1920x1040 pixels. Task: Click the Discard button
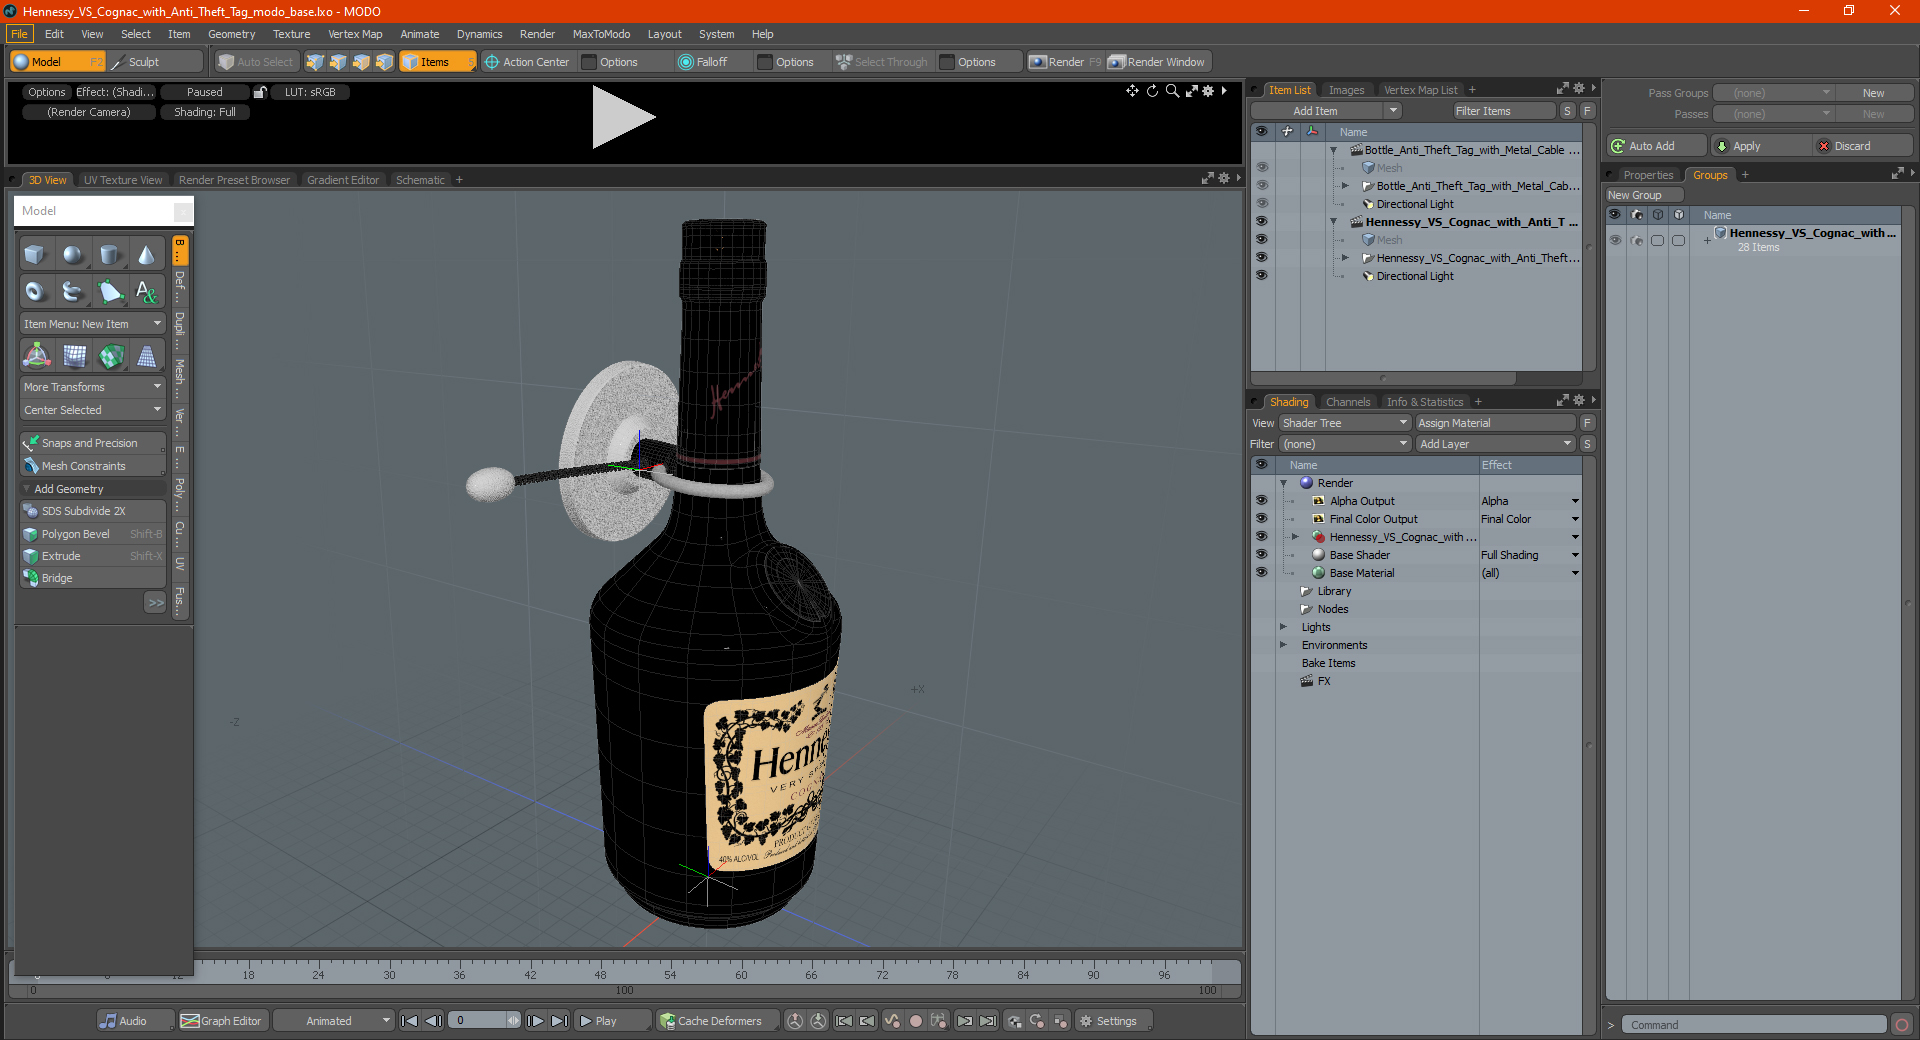[x=1862, y=146]
